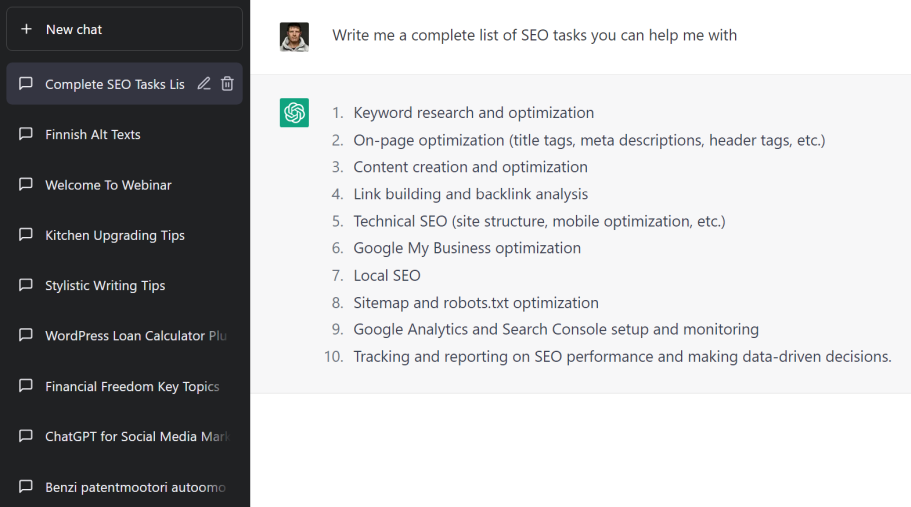Click chat bubble icon beside Finnish Alt Texts
Image resolution: width=911 pixels, height=507 pixels.
click(x=26, y=134)
